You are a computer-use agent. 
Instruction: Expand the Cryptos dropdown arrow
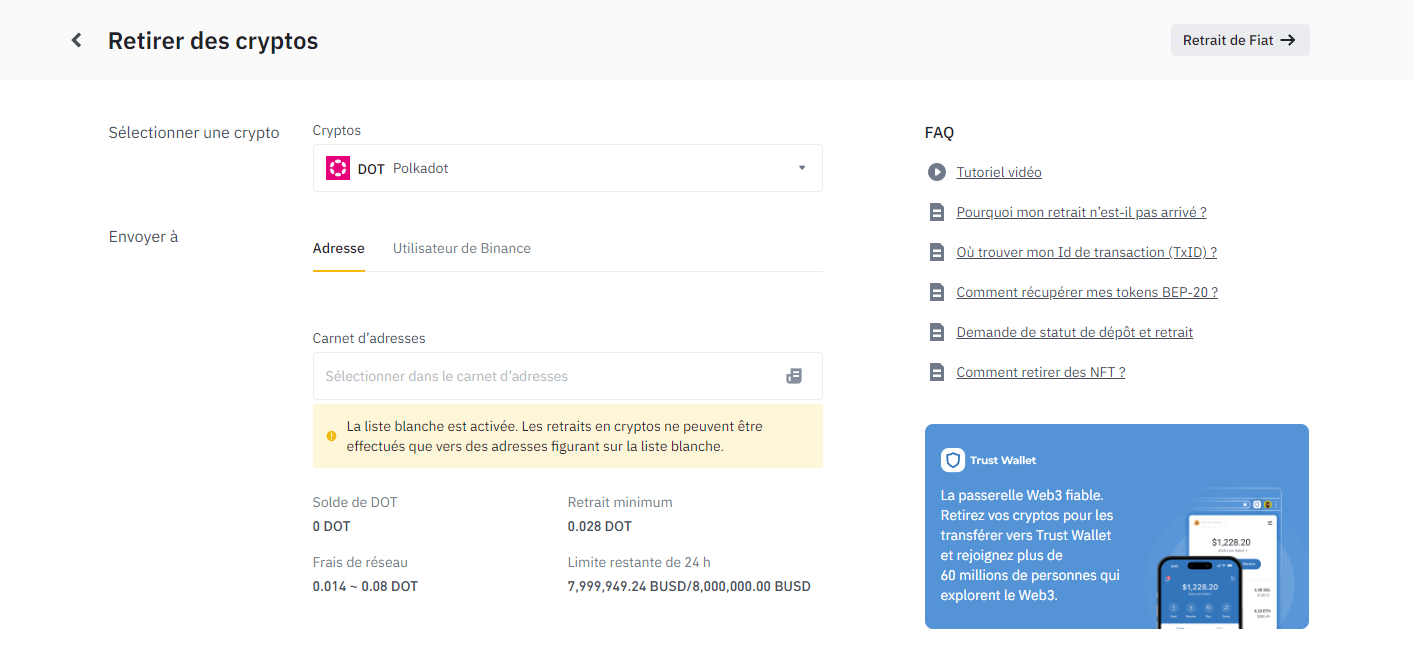(x=801, y=168)
